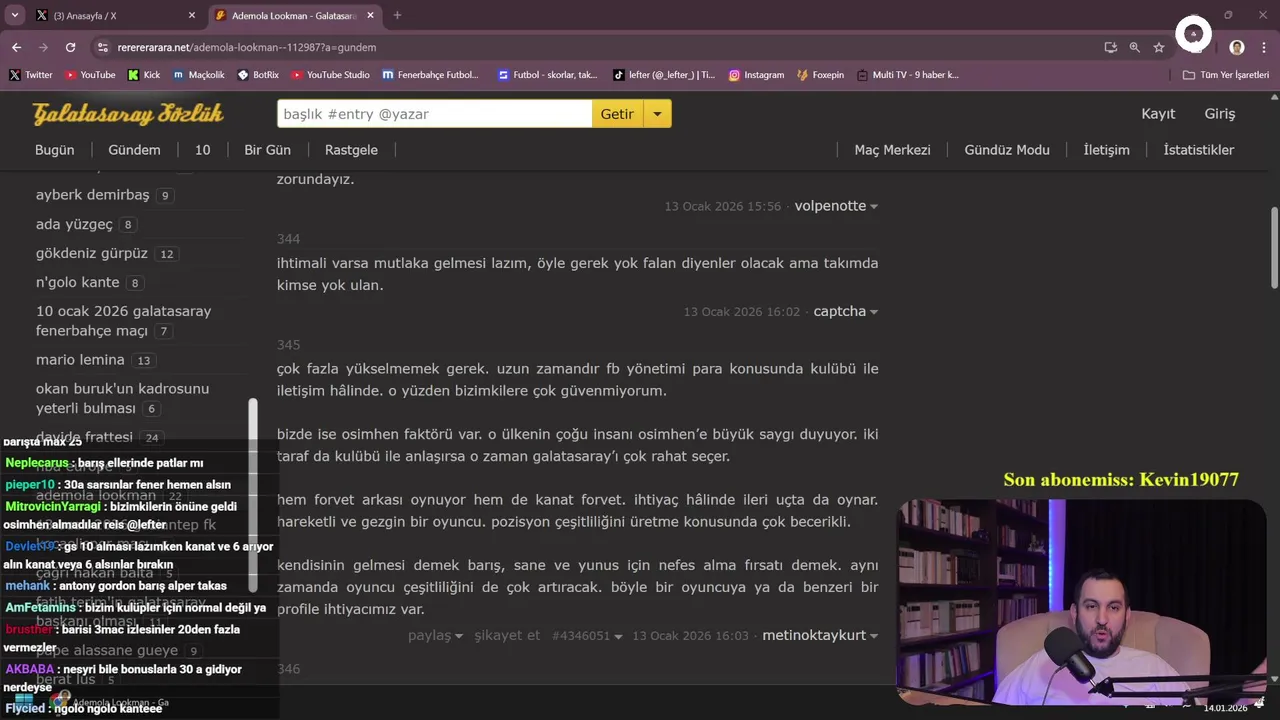Open the Tüm Yer İşaretleri folder
The image size is (1280, 720).
click(x=1226, y=75)
